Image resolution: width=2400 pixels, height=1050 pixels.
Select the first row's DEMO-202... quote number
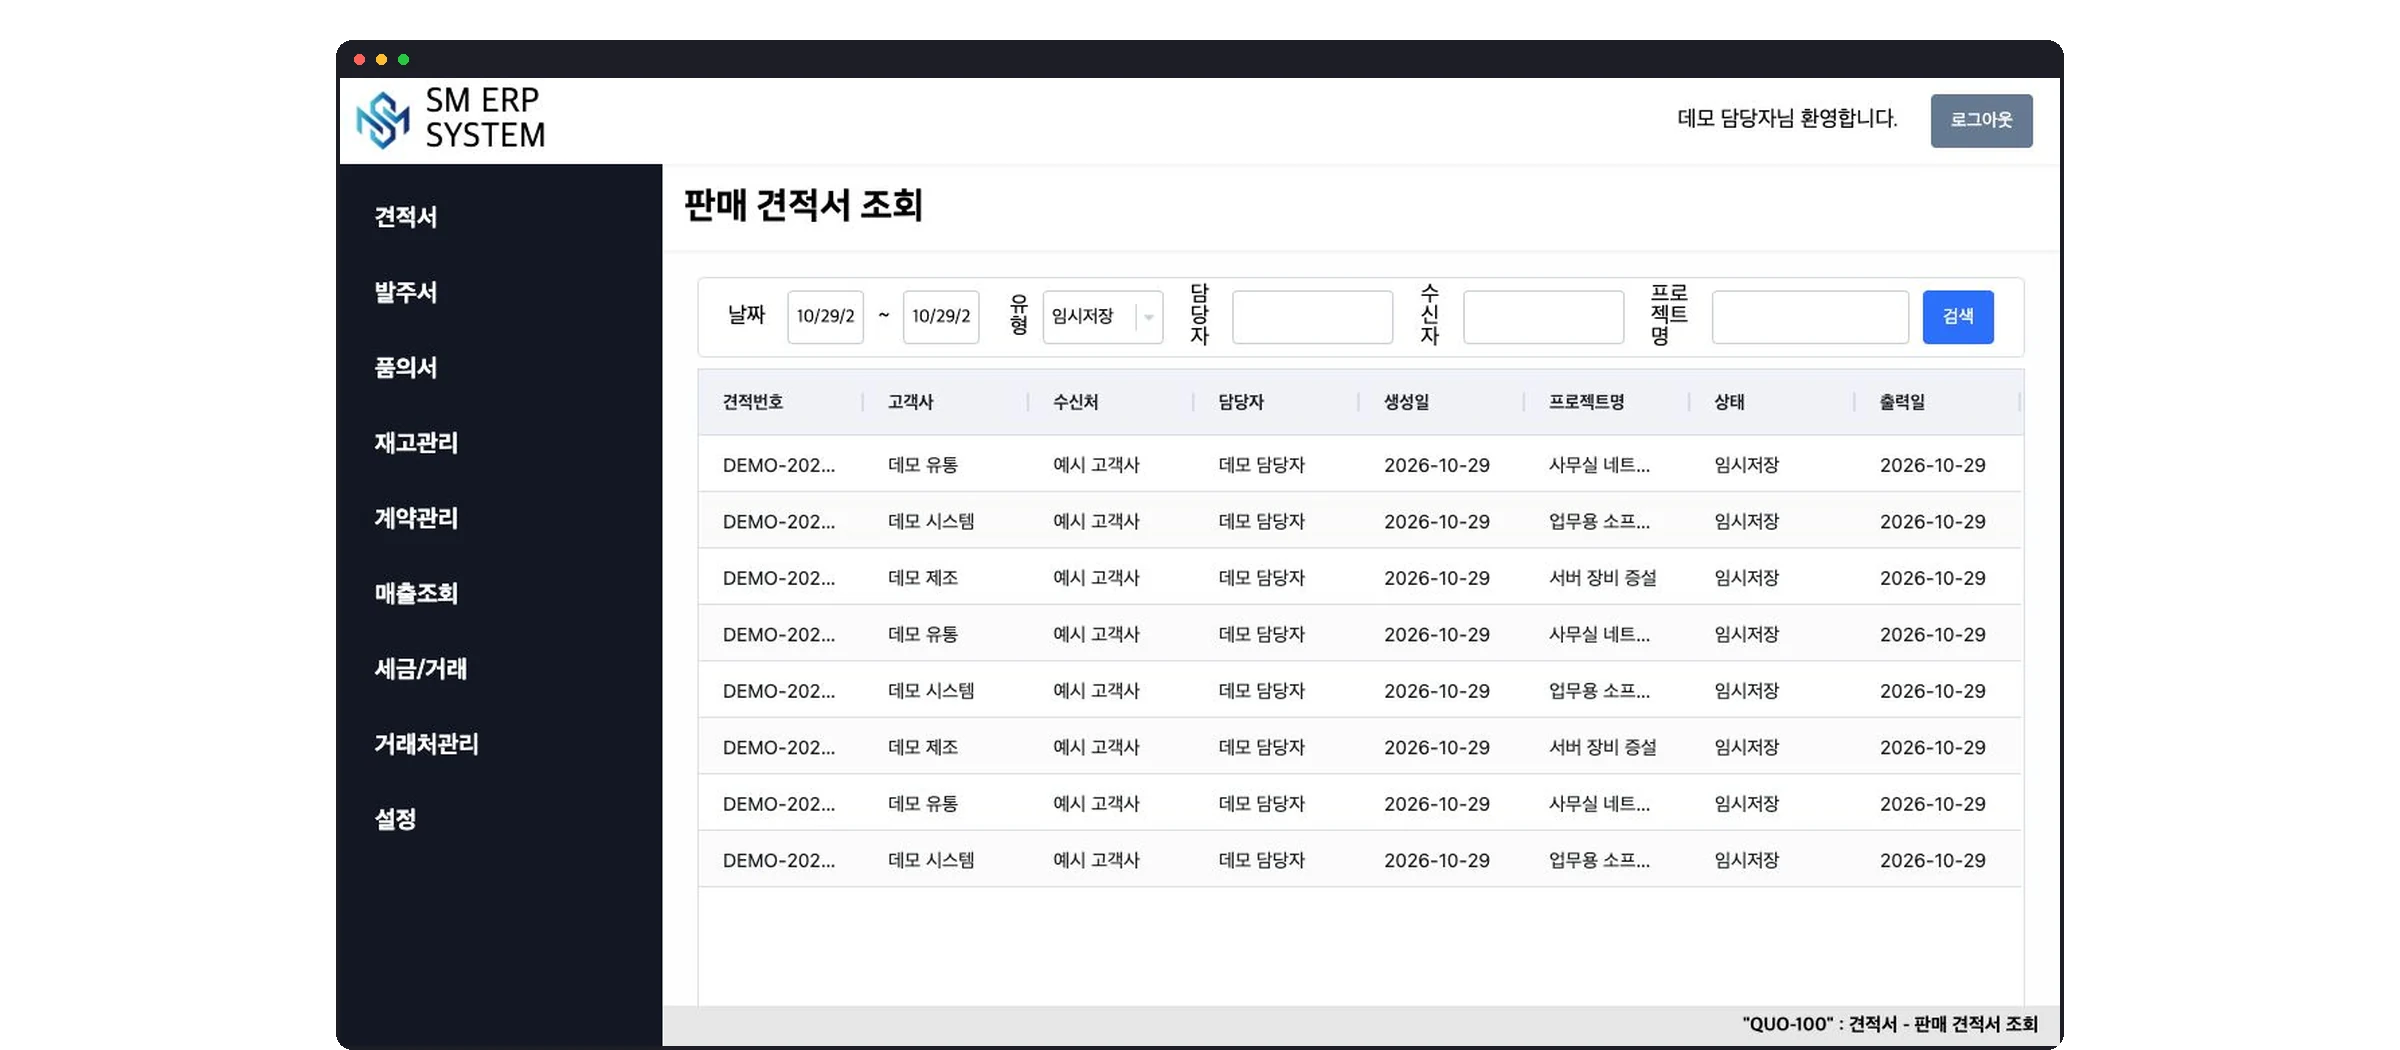(x=778, y=465)
